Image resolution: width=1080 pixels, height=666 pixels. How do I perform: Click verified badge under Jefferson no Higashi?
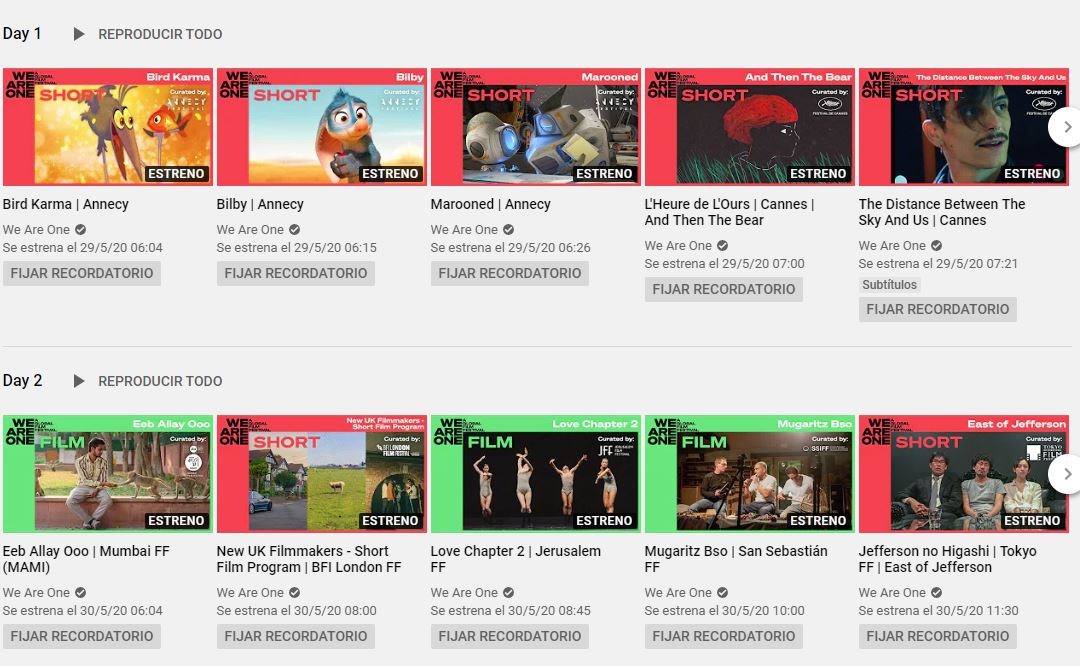pos(936,592)
